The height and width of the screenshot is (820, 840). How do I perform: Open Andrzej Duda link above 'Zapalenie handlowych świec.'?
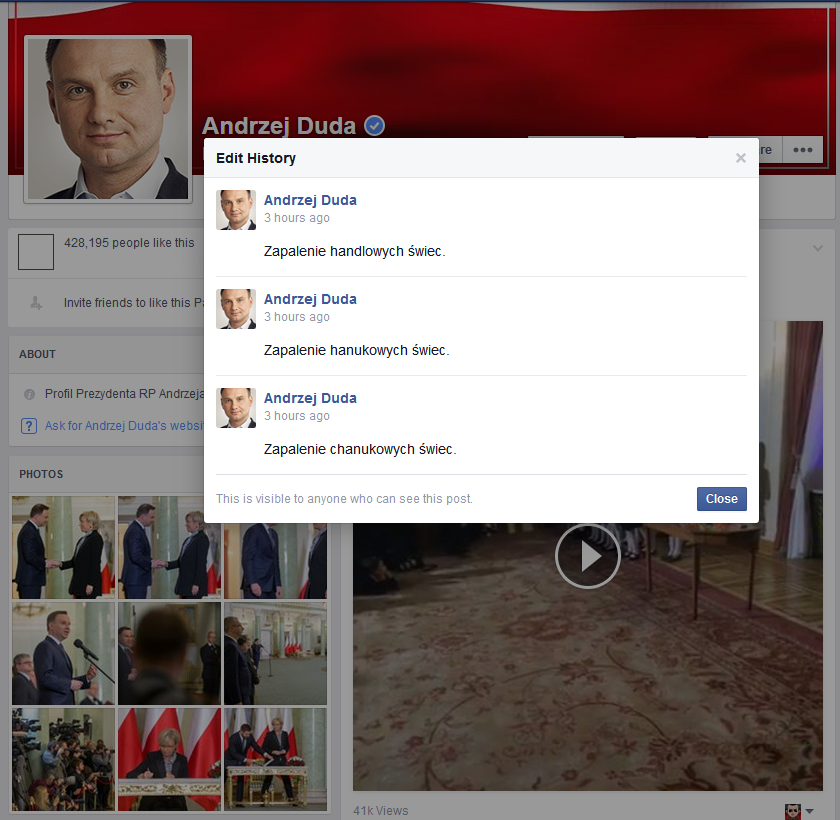[x=310, y=200]
